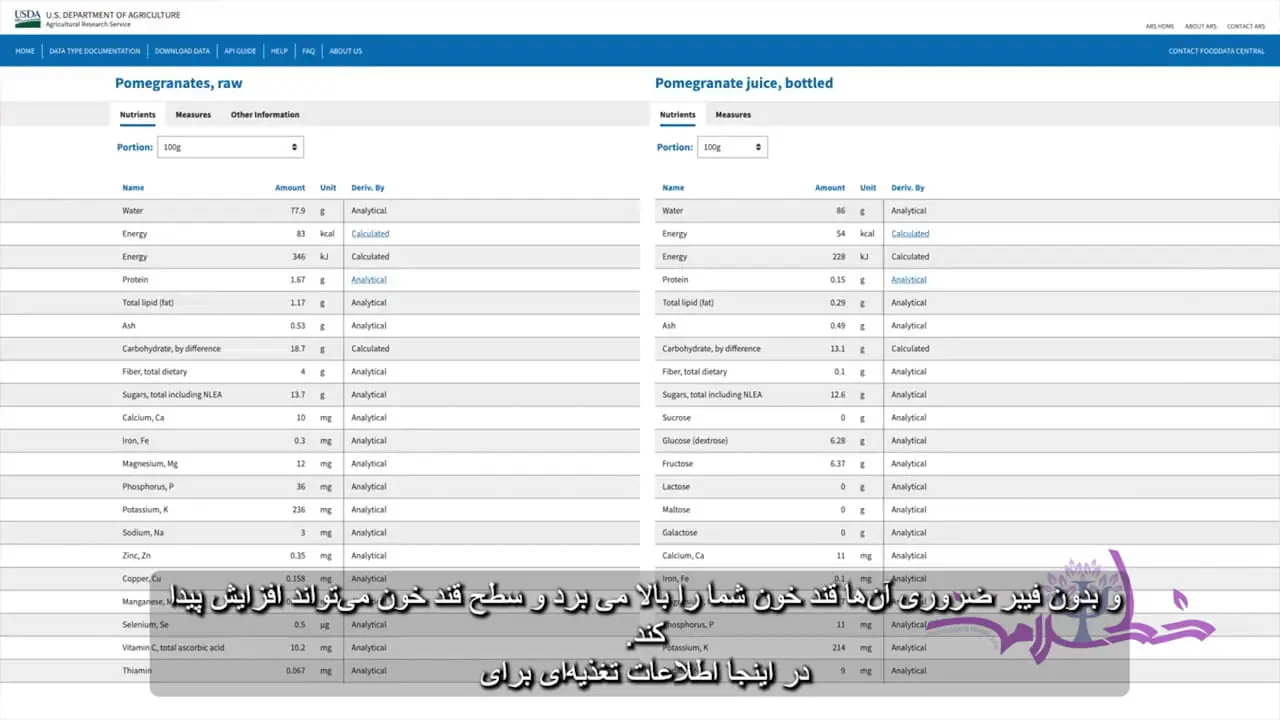Click Analytical link in raw Protein row
Viewport: 1280px width, 720px height.
[x=369, y=280]
